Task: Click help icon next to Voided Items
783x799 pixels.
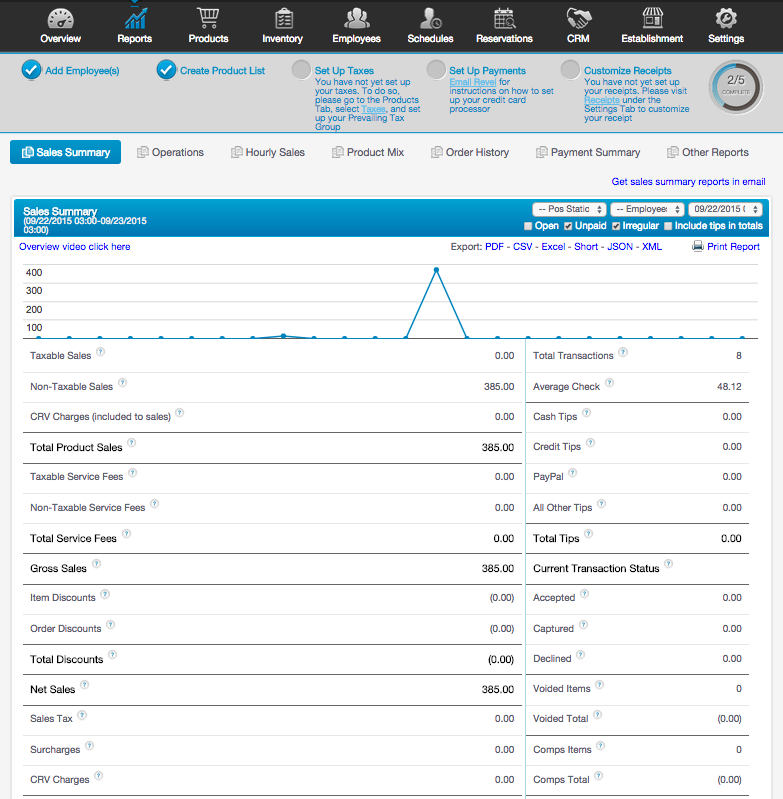Action: 600,685
